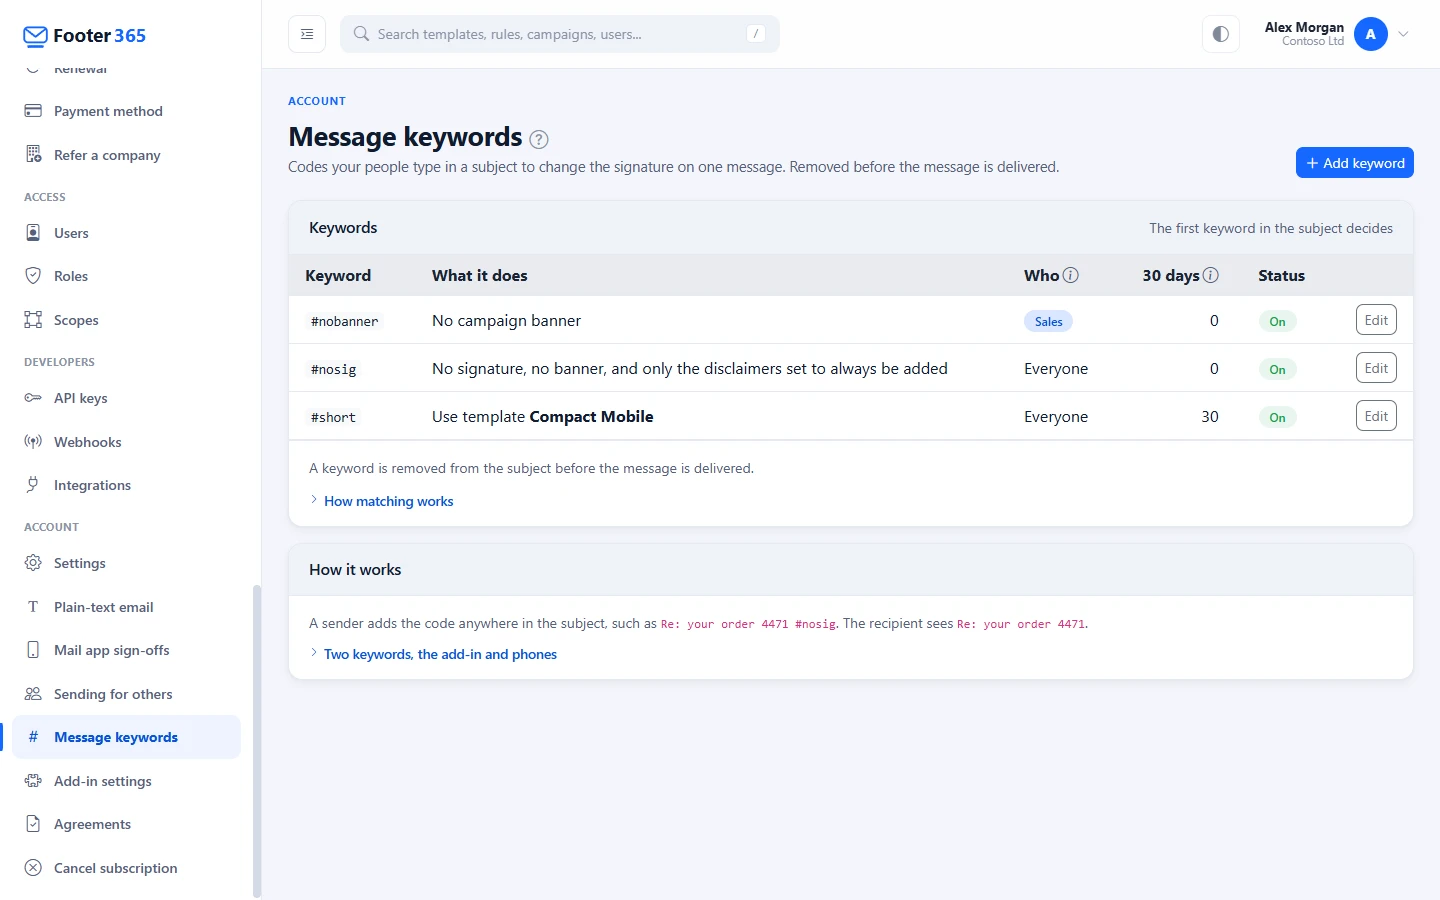Click the On status for #short
The width and height of the screenshot is (1440, 900).
1277,417
